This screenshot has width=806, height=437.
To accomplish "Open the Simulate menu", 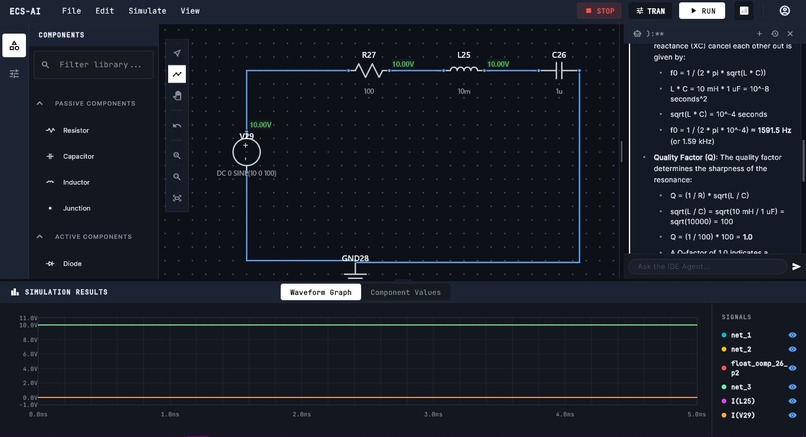I will (x=147, y=11).
